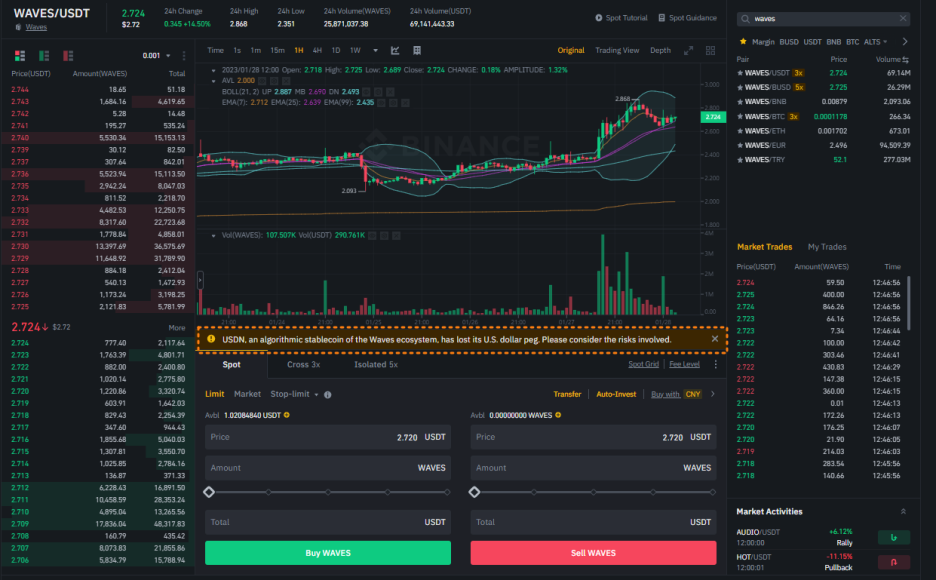The height and width of the screenshot is (580, 936).
Task: Click the sell Amount input field
Action: 593,468
